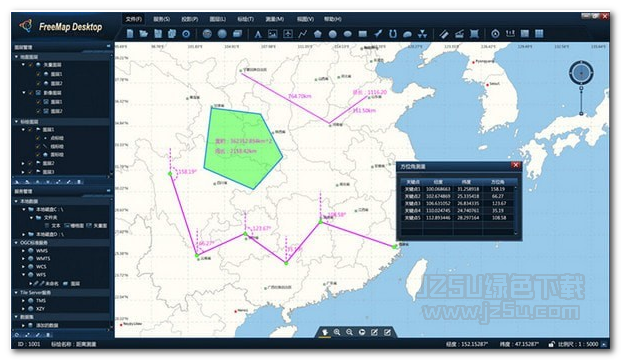Select the text annotation 'A' tool
Viewport: 621px width, 360px height.
258,34
